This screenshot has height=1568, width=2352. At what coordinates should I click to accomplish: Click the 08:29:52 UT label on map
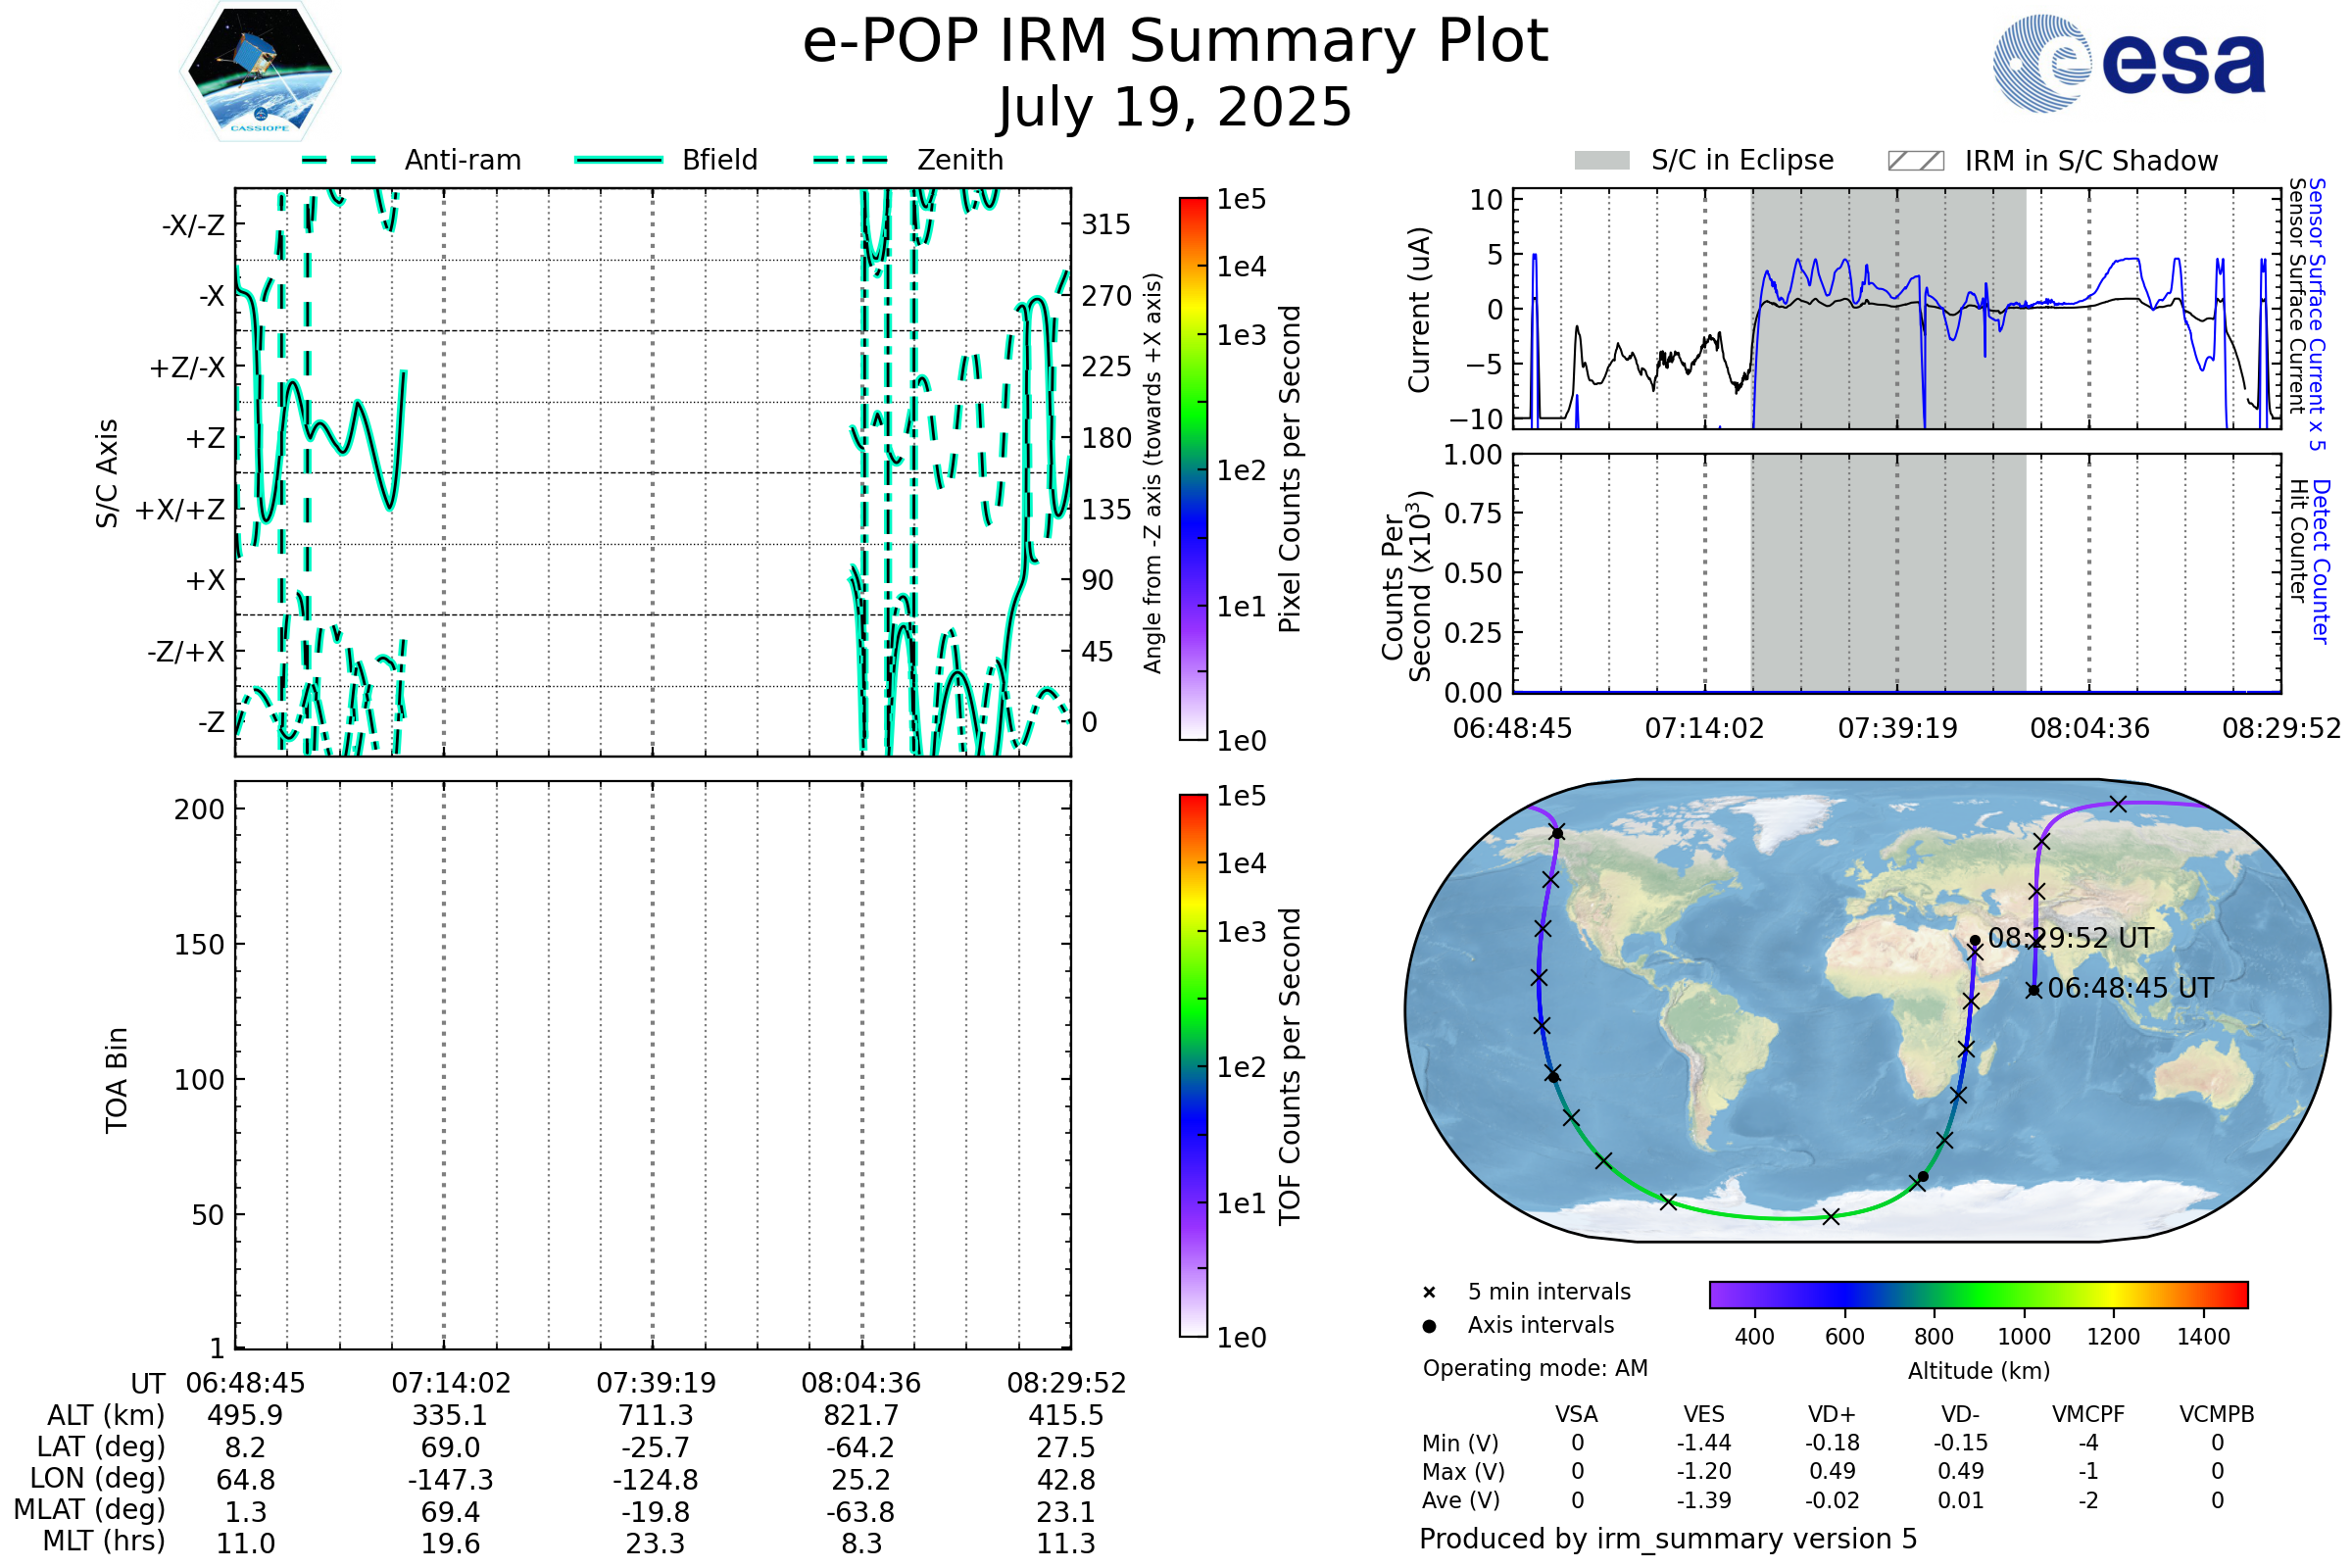coord(2070,938)
